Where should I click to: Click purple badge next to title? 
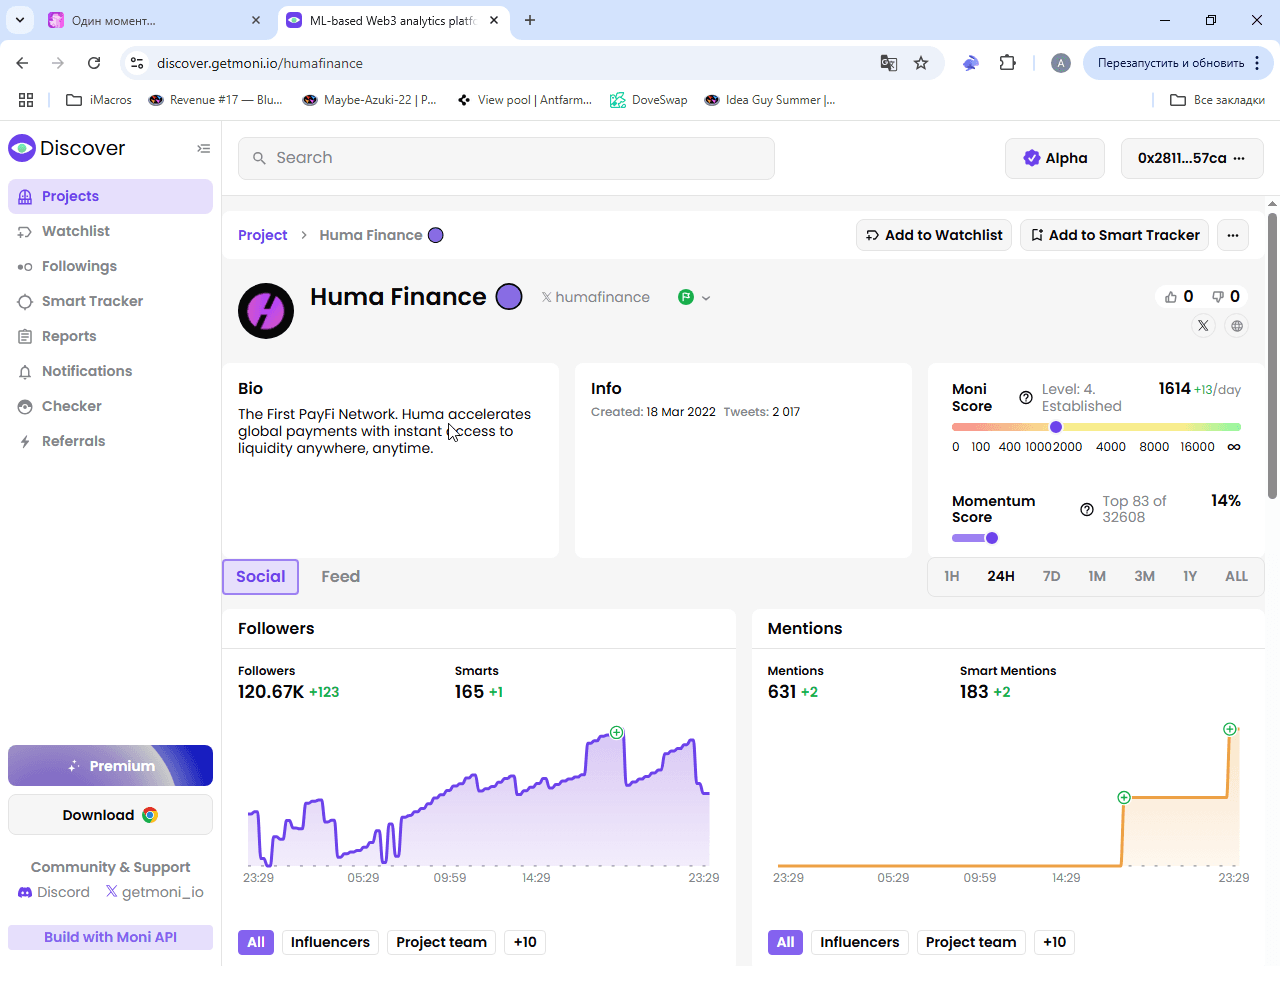(509, 297)
